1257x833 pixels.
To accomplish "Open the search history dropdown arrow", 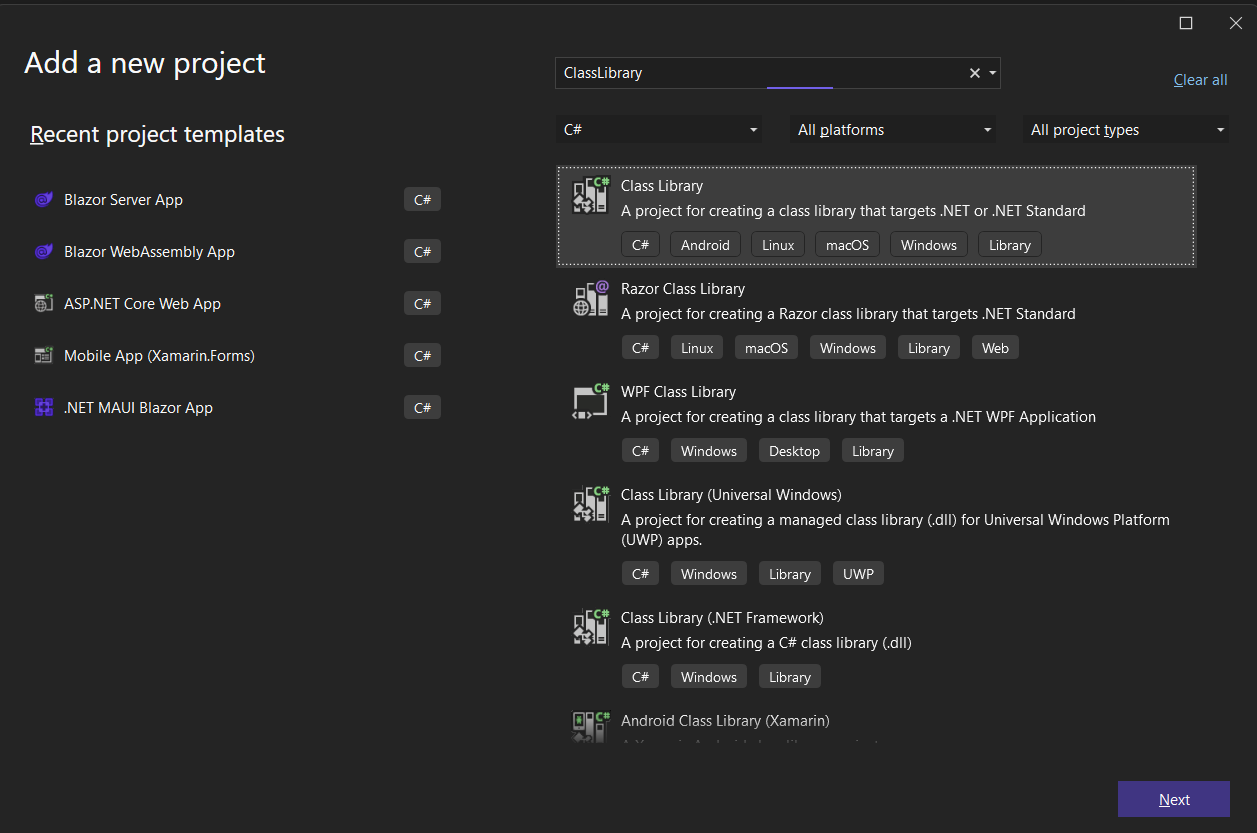I will pos(992,73).
